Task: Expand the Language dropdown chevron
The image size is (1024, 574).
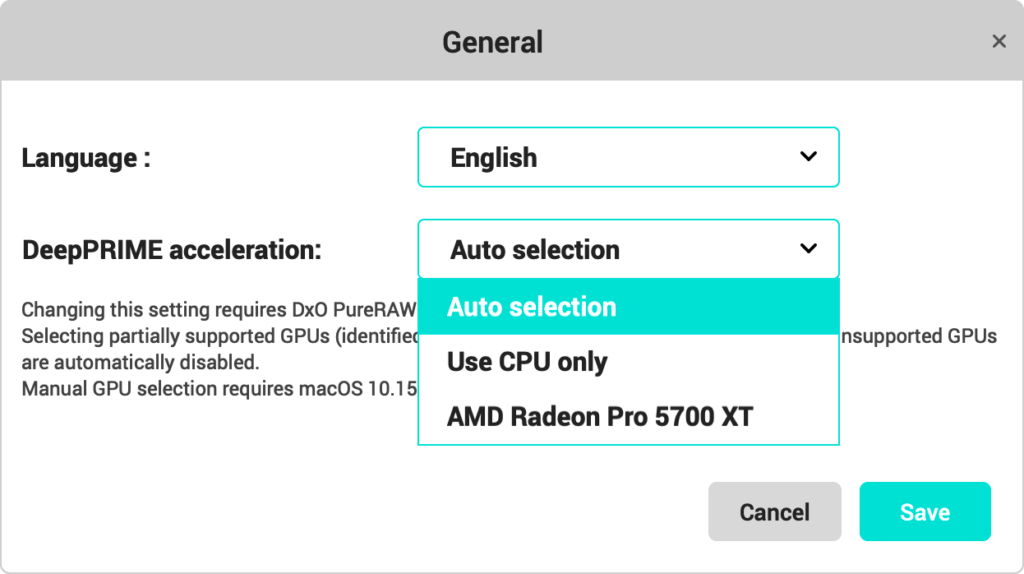Action: pyautogui.click(x=808, y=157)
